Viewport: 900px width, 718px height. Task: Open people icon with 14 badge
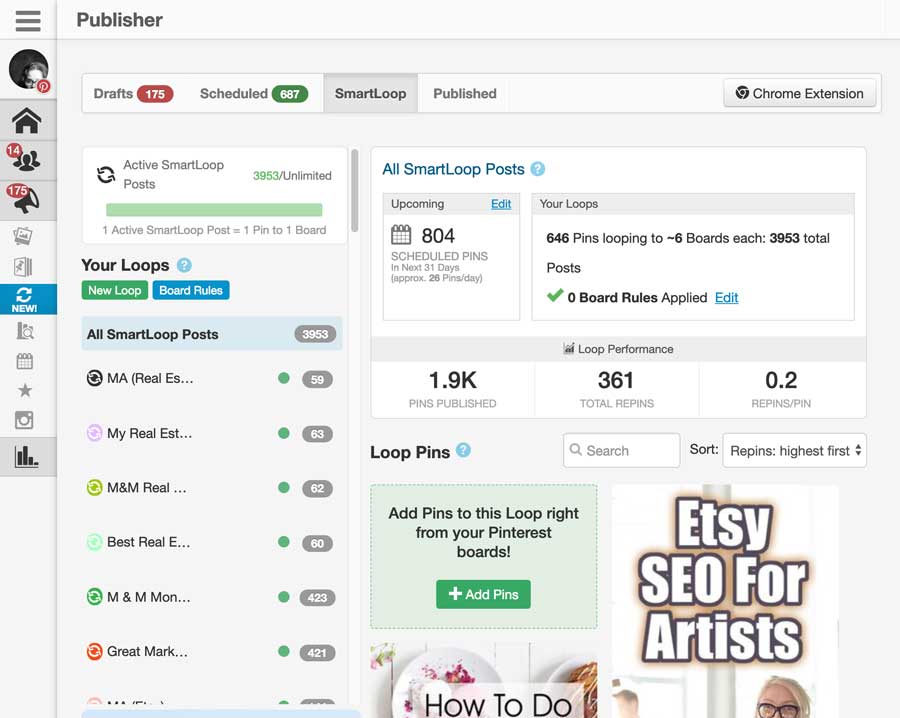pyautogui.click(x=25, y=160)
